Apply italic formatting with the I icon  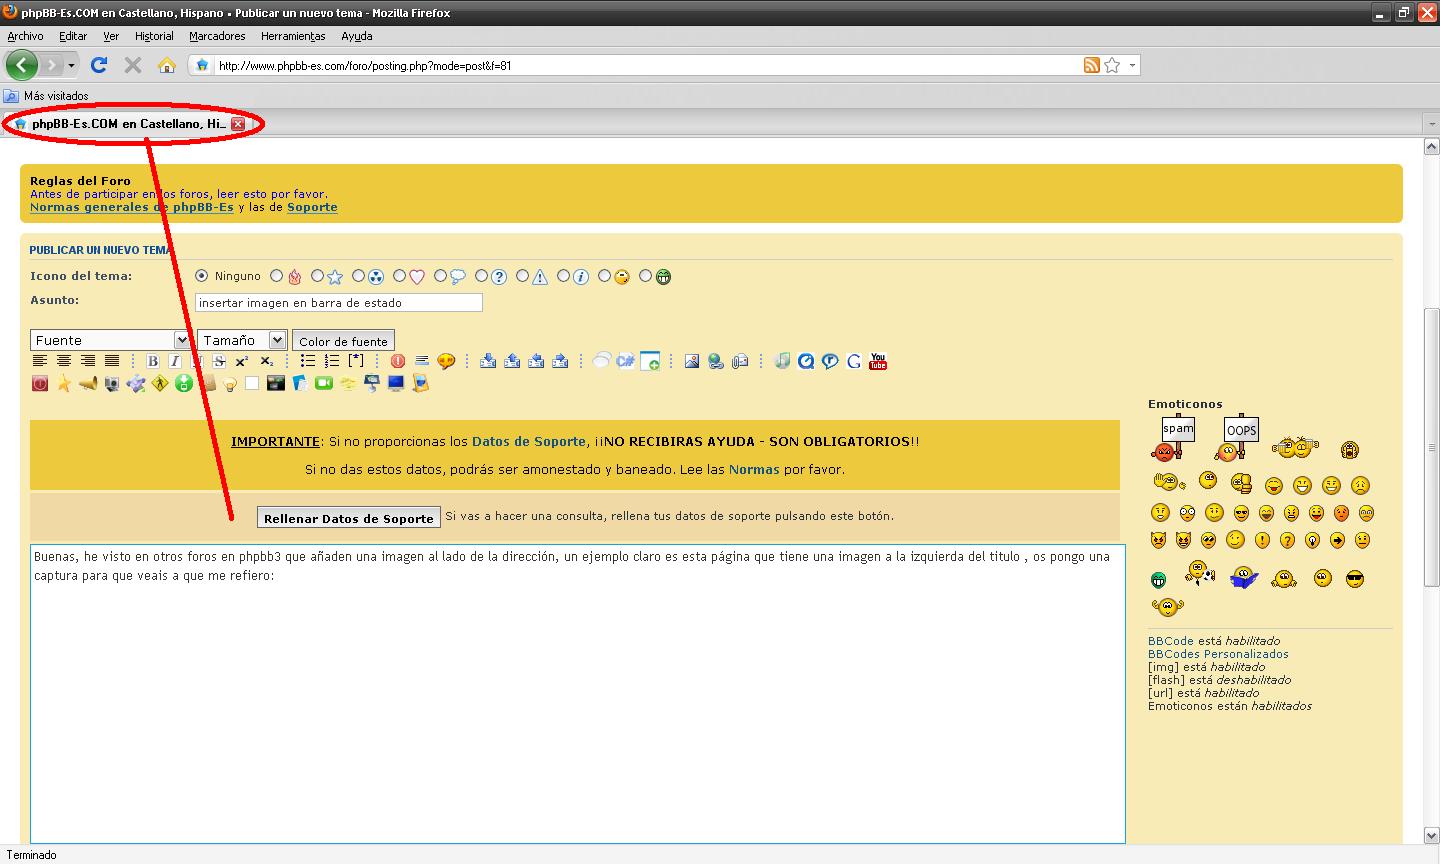tap(174, 361)
